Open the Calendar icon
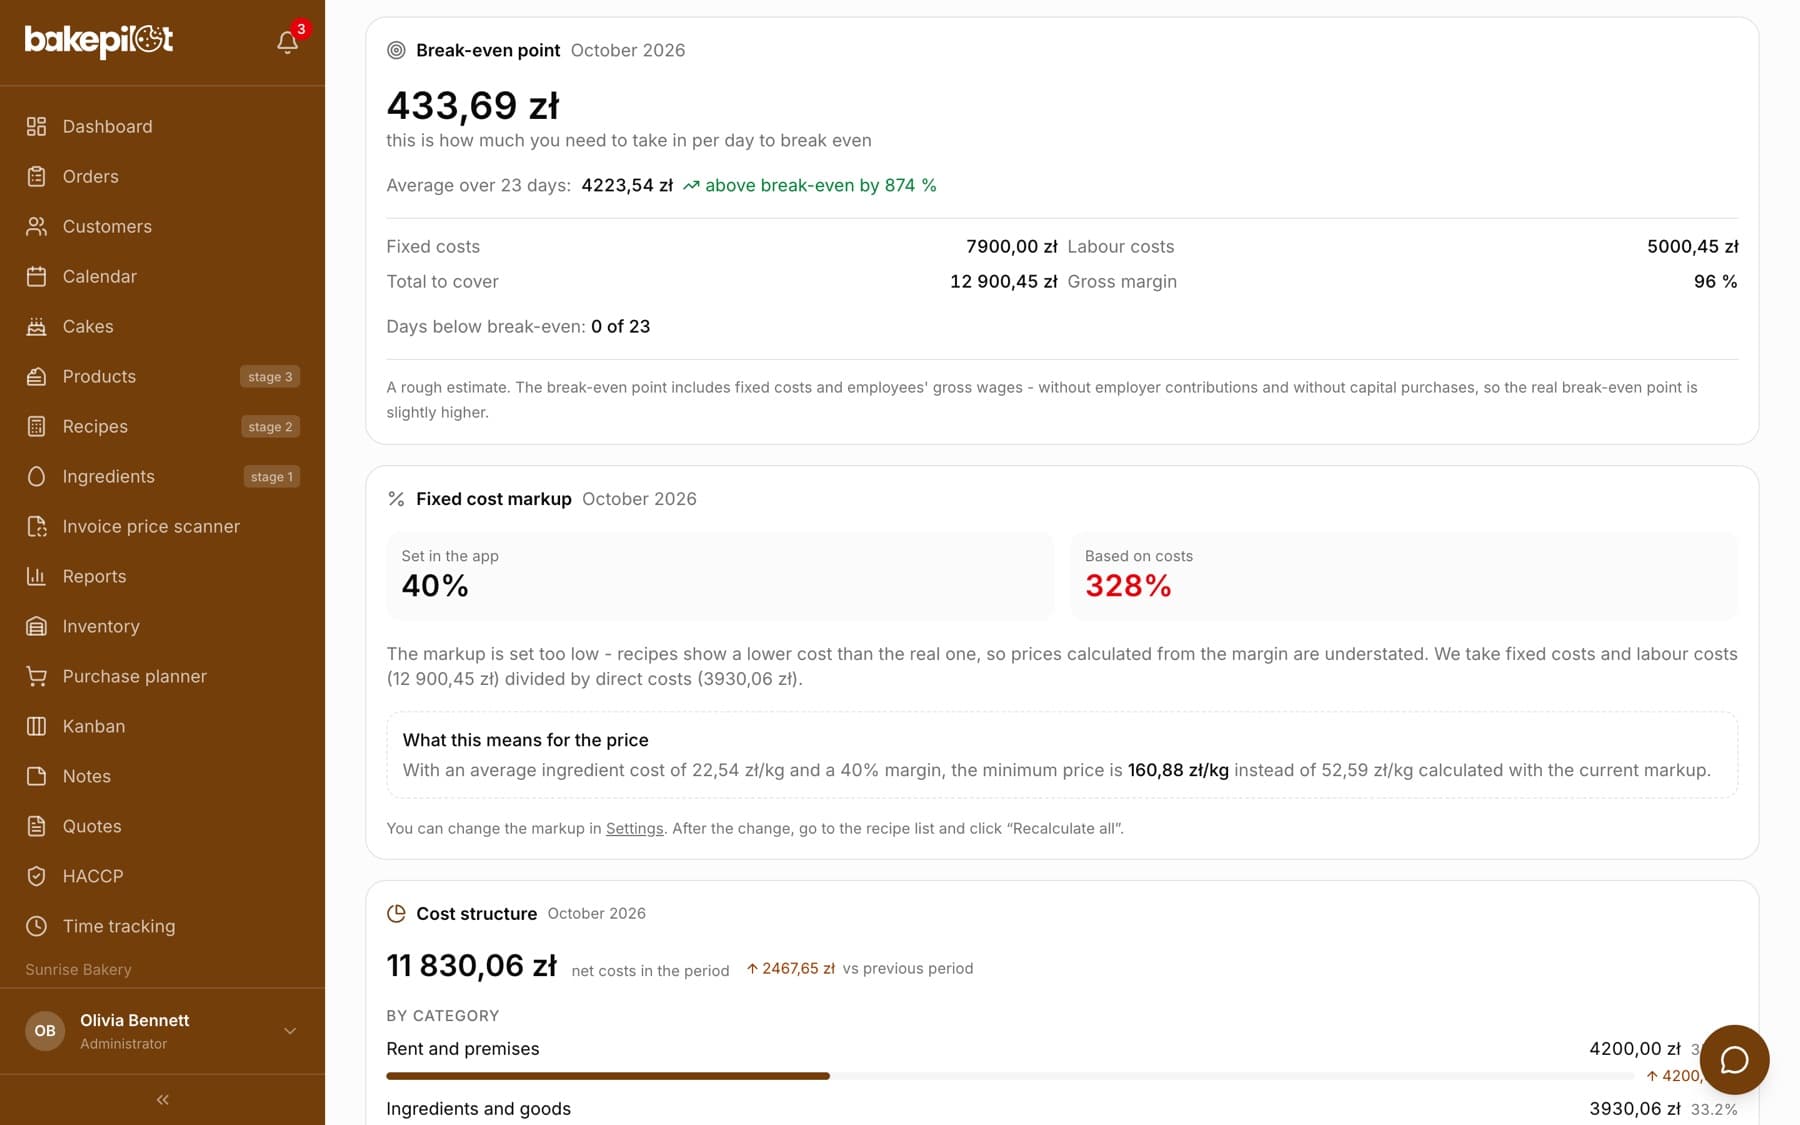 pyautogui.click(x=37, y=276)
